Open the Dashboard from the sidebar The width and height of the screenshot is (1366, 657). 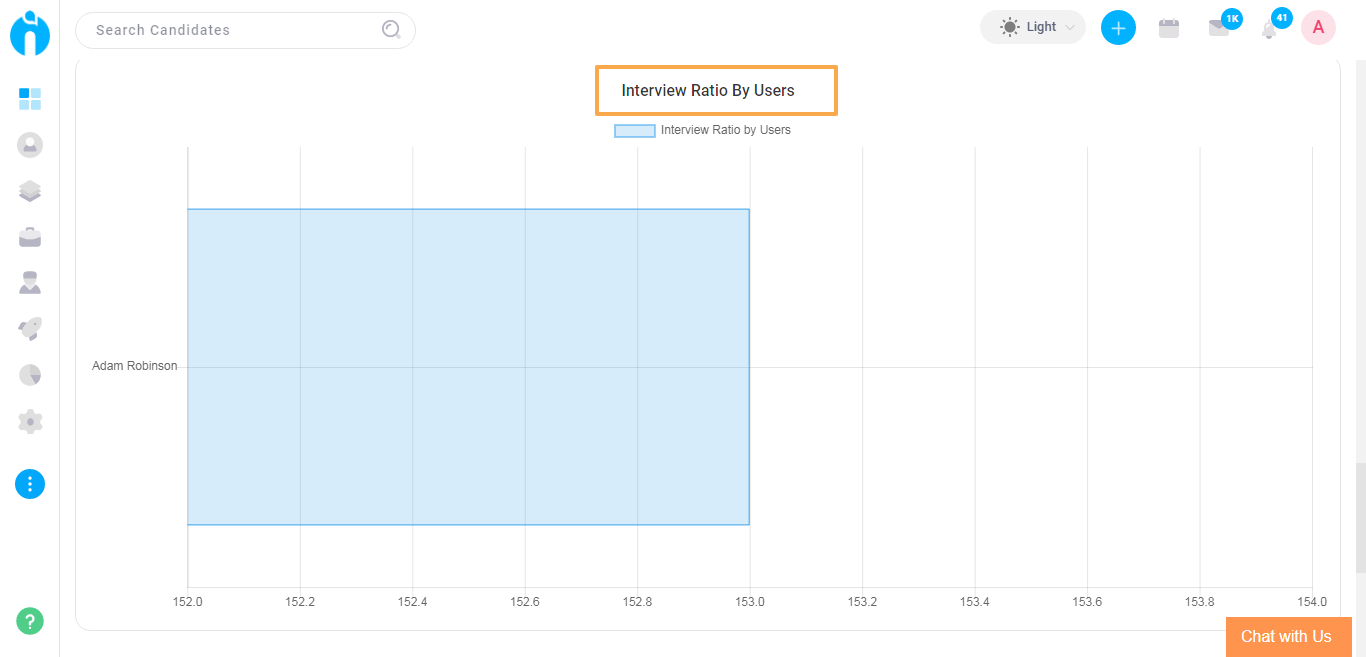point(30,99)
